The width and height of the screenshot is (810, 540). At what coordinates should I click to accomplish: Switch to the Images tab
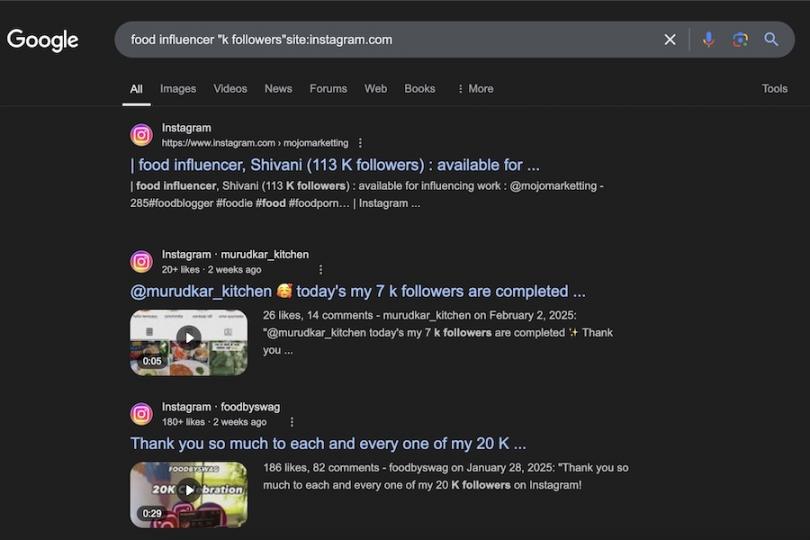click(x=178, y=89)
